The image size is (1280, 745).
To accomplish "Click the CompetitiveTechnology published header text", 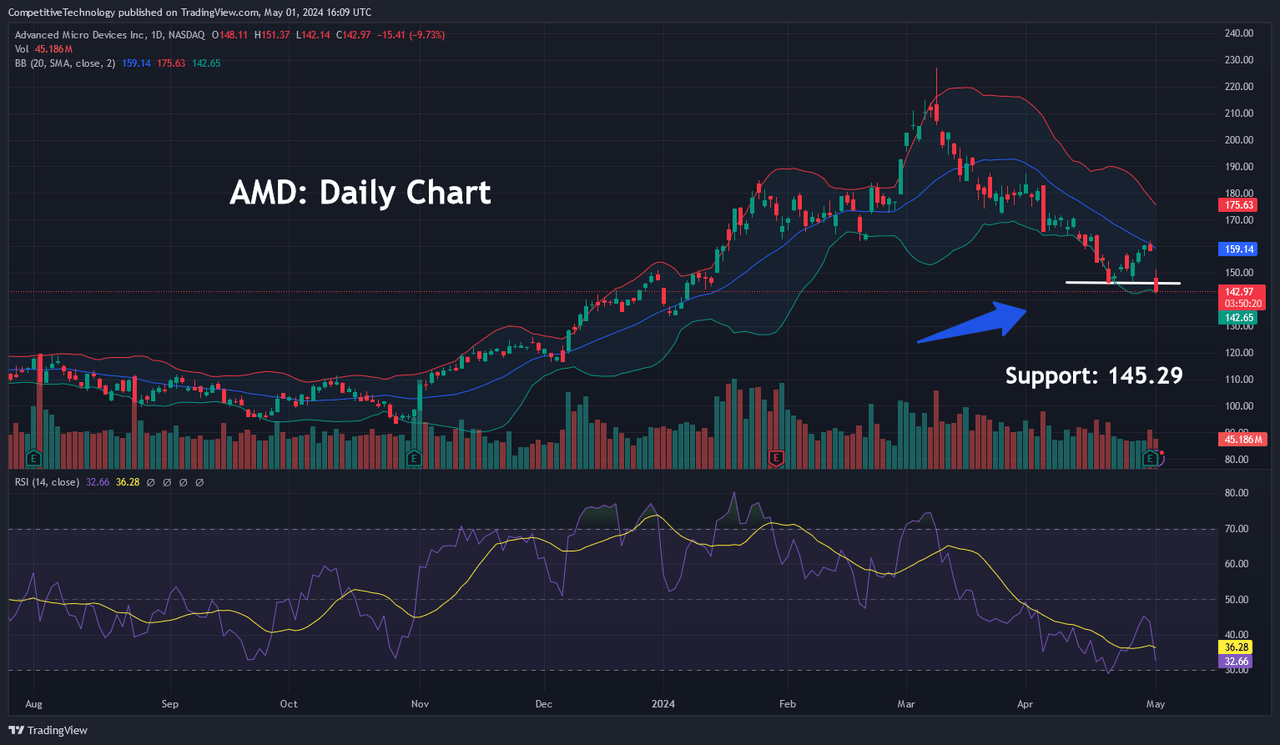I will coord(190,12).
